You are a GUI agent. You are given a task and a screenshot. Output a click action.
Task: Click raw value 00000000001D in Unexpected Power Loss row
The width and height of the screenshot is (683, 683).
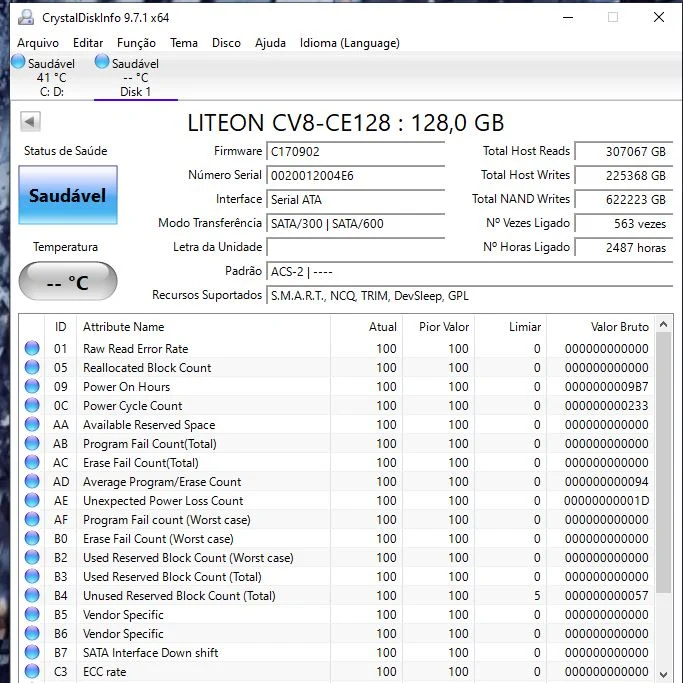coord(606,500)
